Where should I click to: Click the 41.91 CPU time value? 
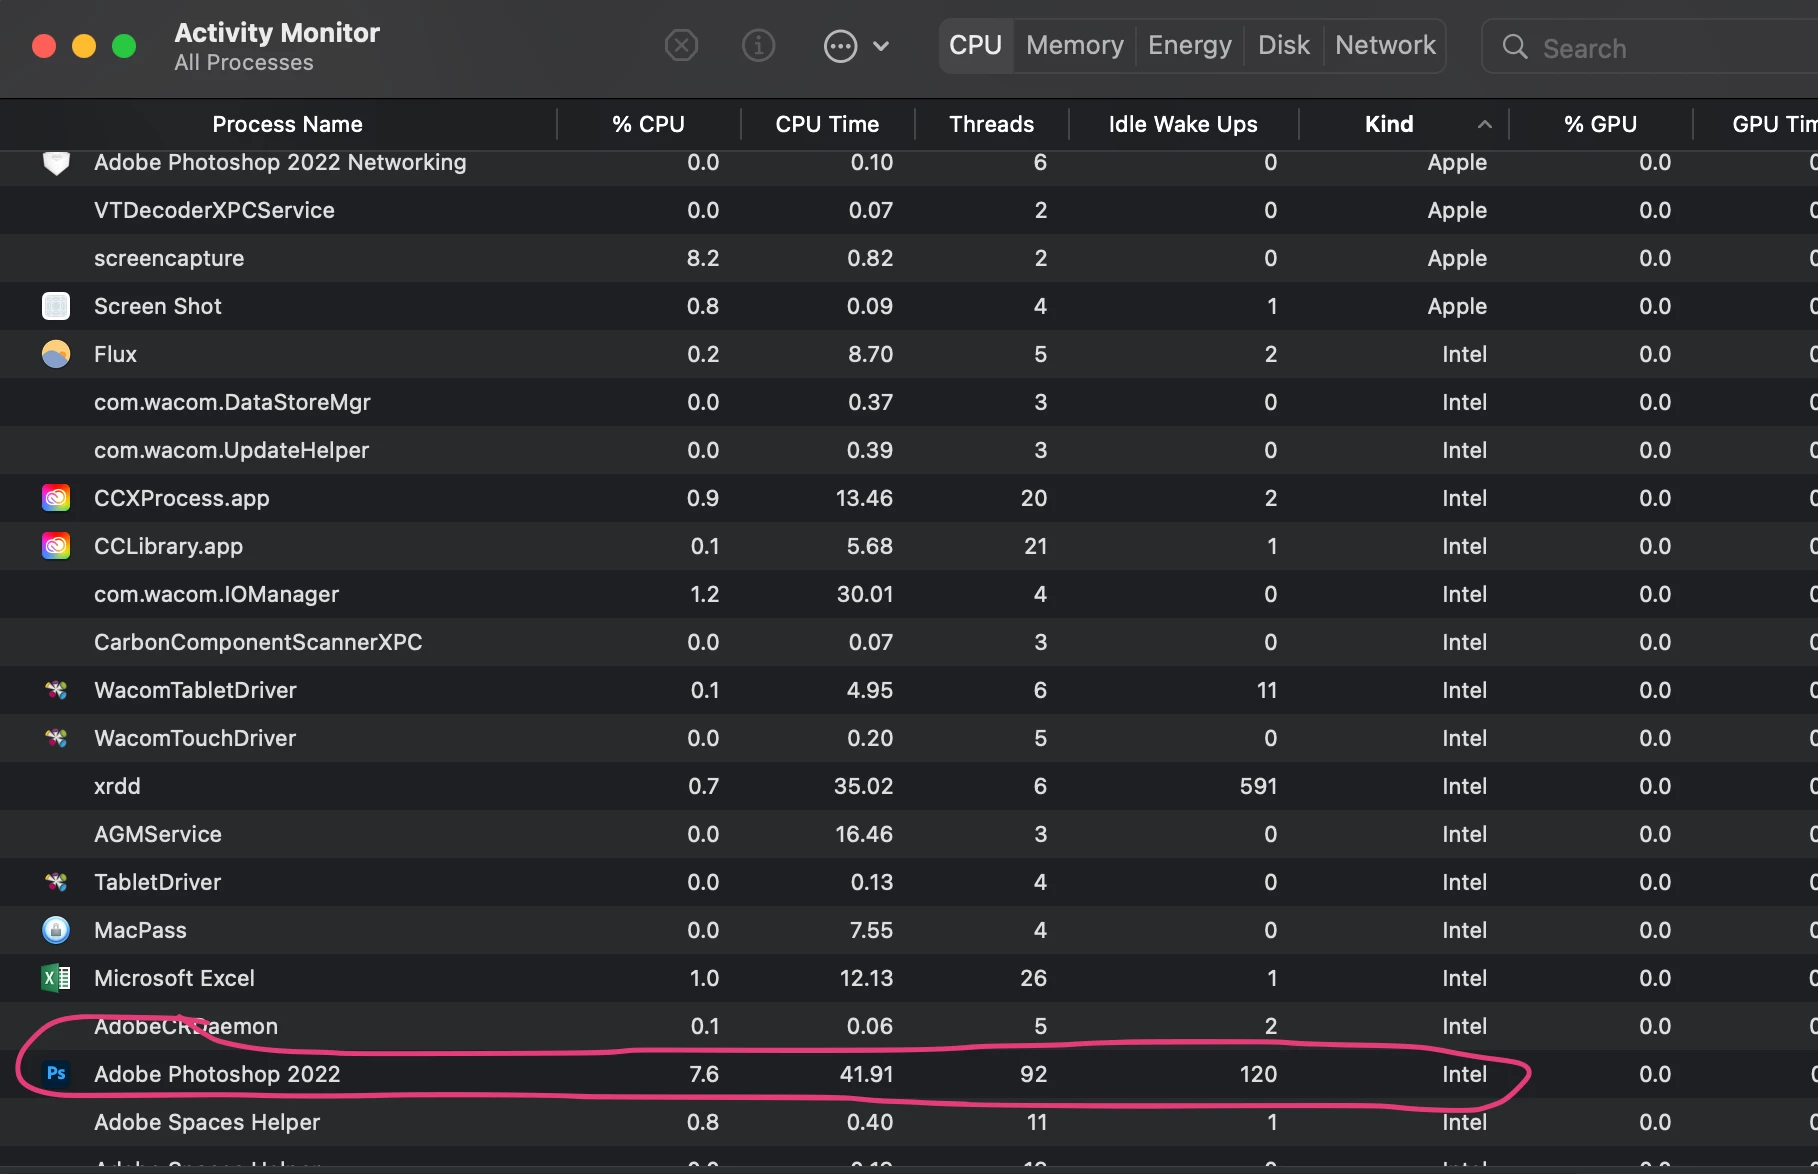(866, 1074)
